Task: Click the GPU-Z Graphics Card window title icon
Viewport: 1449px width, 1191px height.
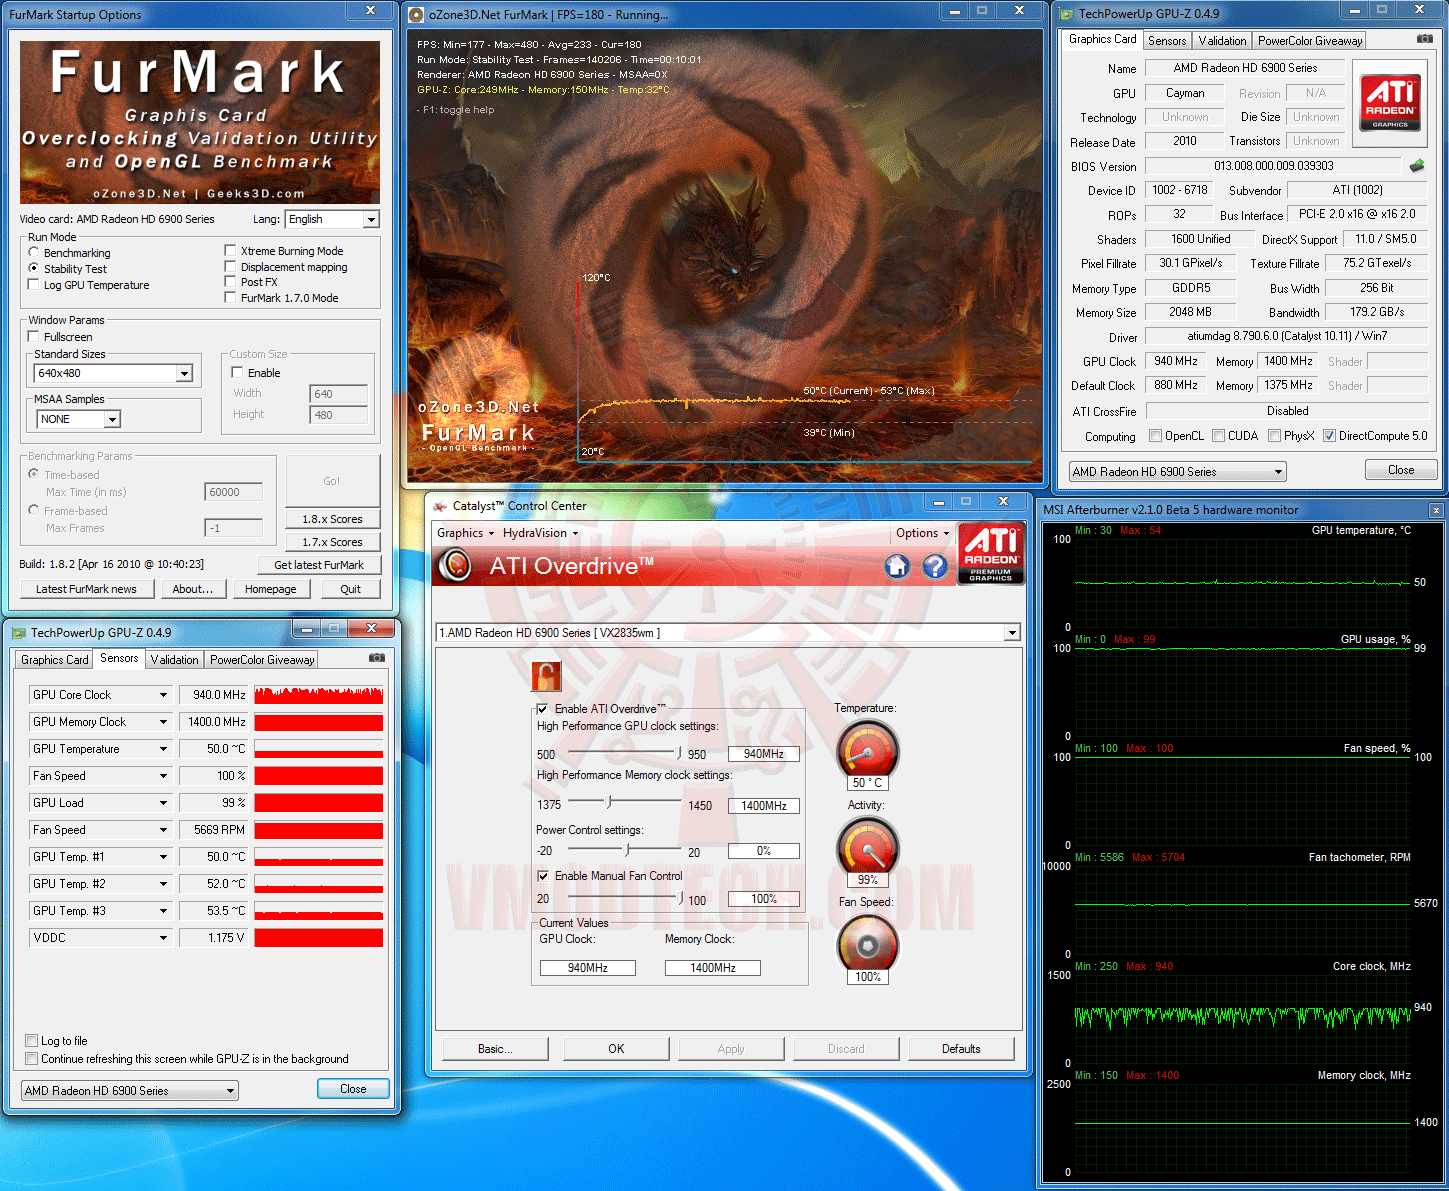Action: pos(1066,14)
